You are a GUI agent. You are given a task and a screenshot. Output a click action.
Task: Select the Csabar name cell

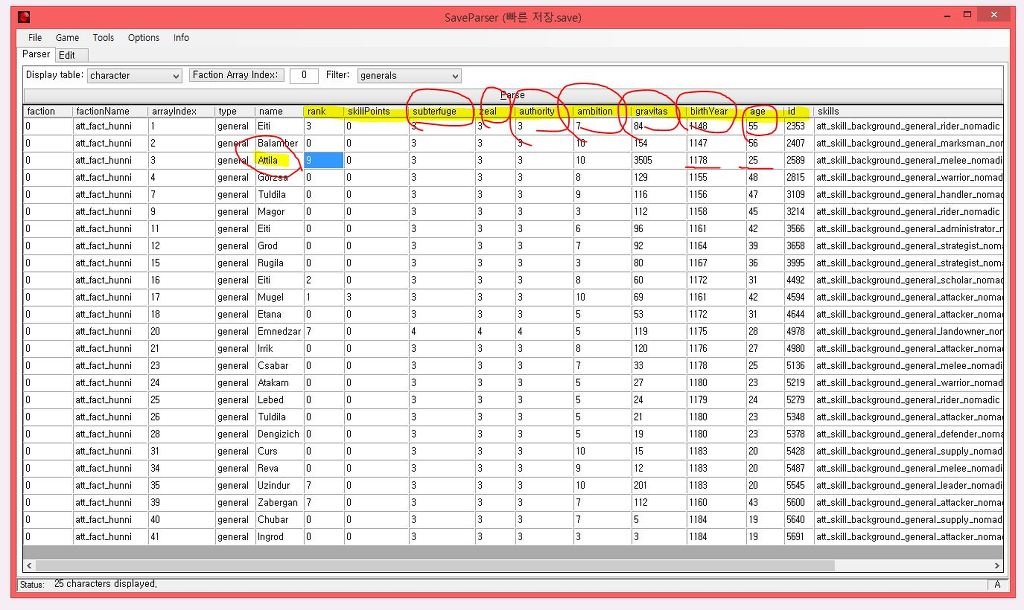pos(279,366)
